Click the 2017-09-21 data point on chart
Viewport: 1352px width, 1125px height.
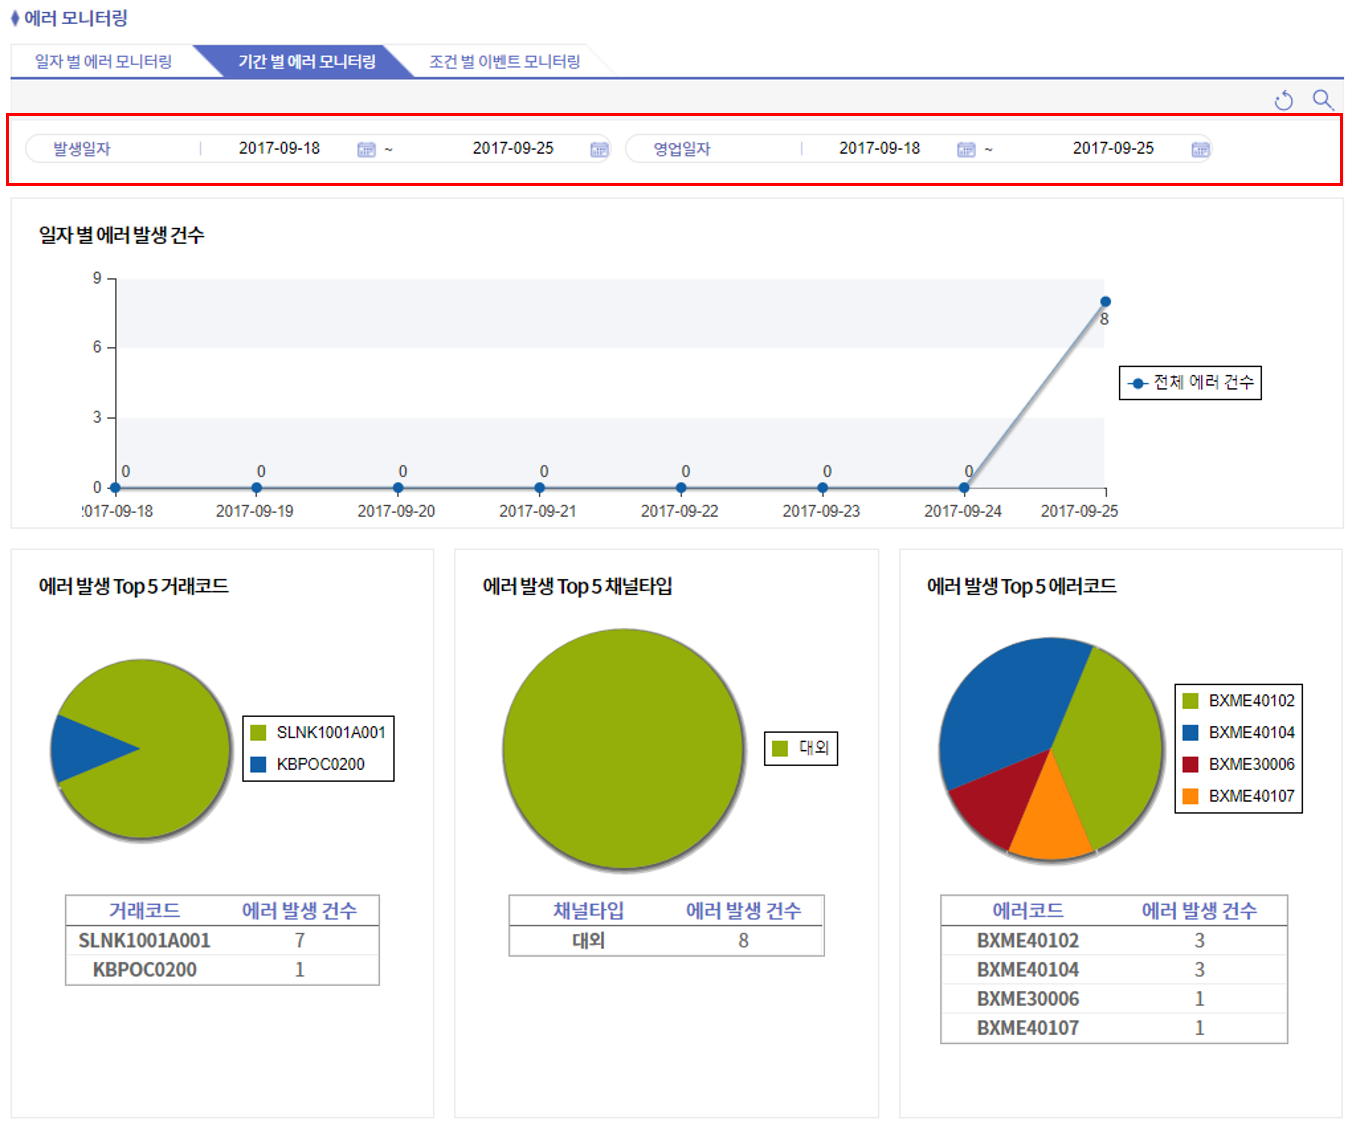point(540,488)
